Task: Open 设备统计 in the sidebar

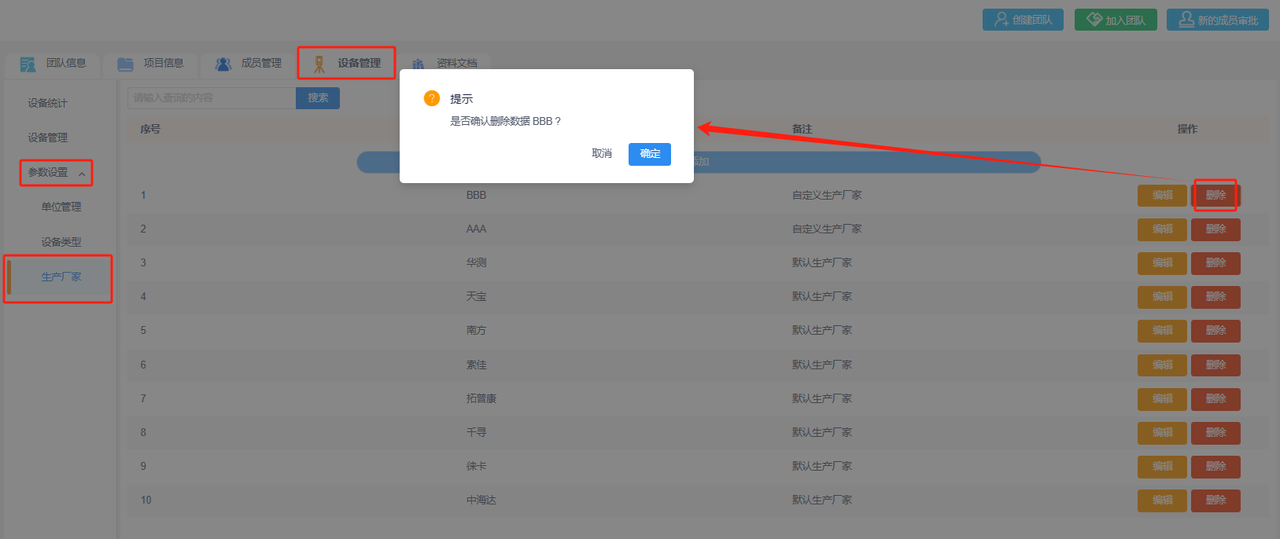Action: click(48, 103)
